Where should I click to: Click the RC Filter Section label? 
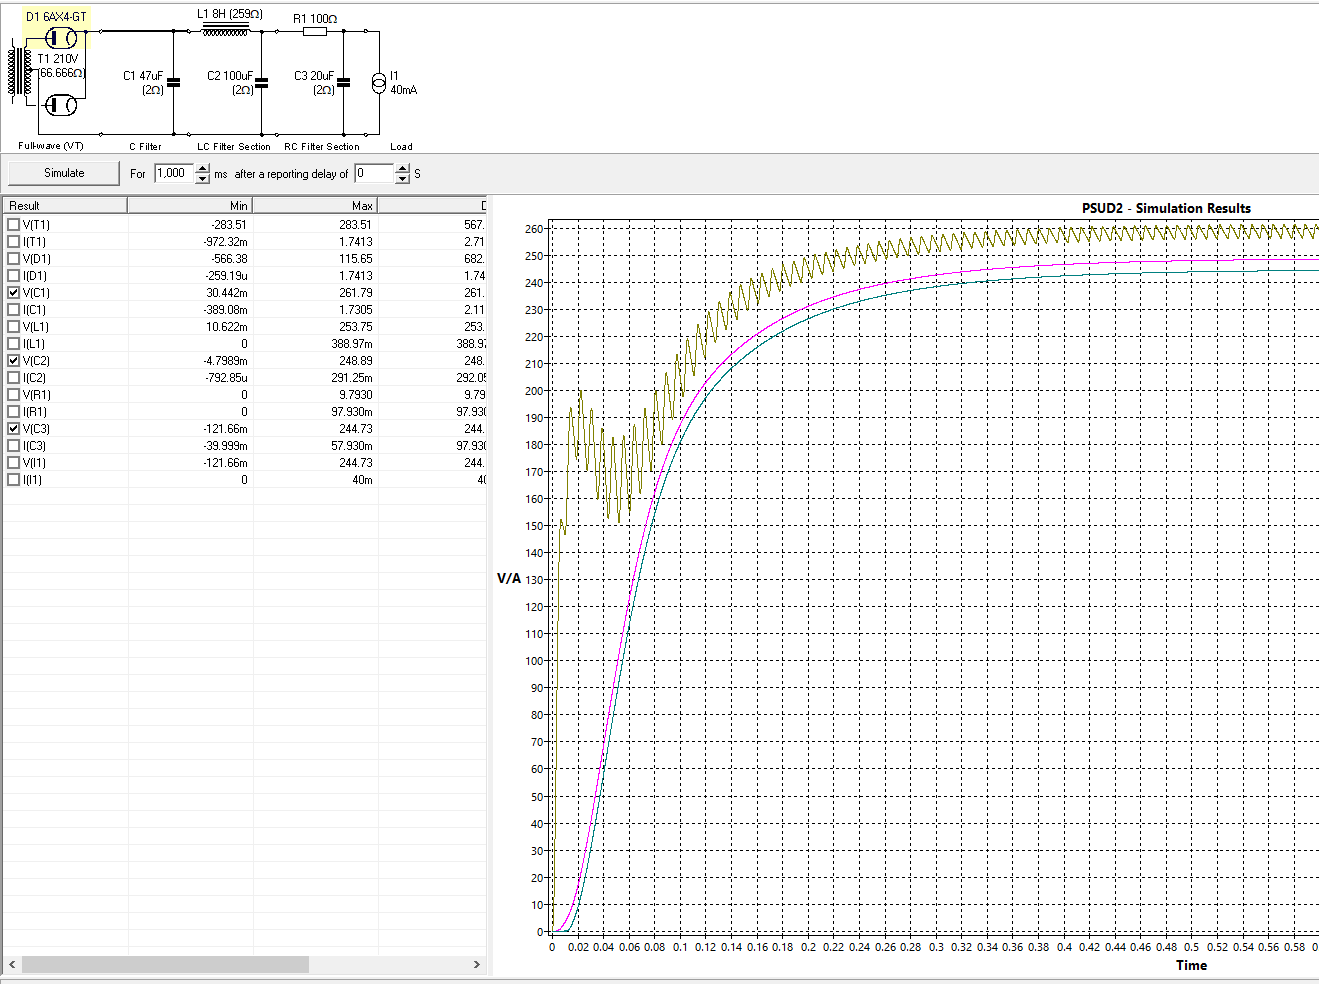[322, 146]
